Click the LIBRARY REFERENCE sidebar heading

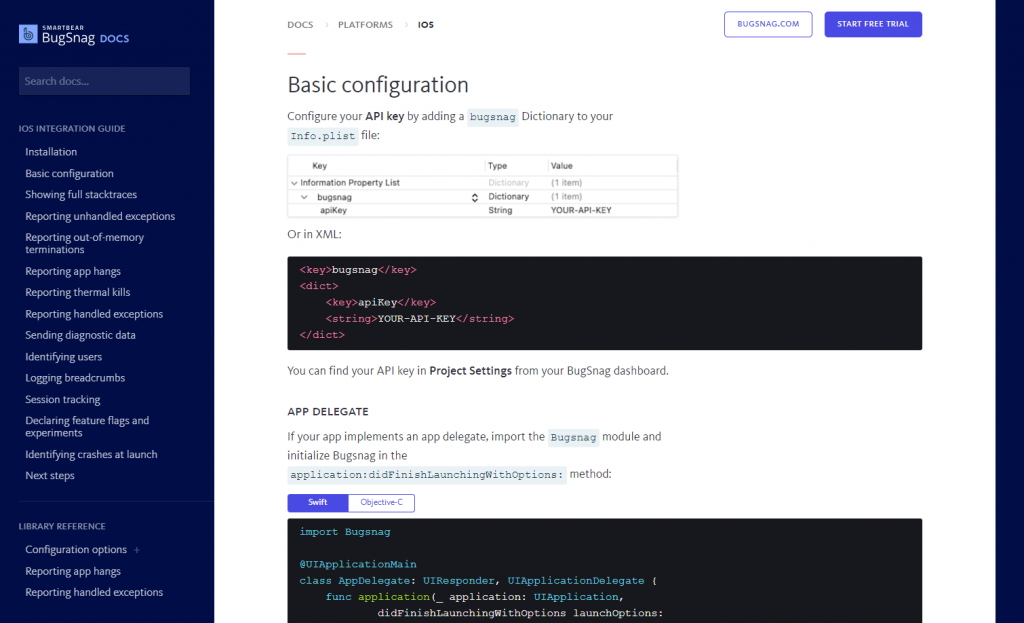[62, 526]
